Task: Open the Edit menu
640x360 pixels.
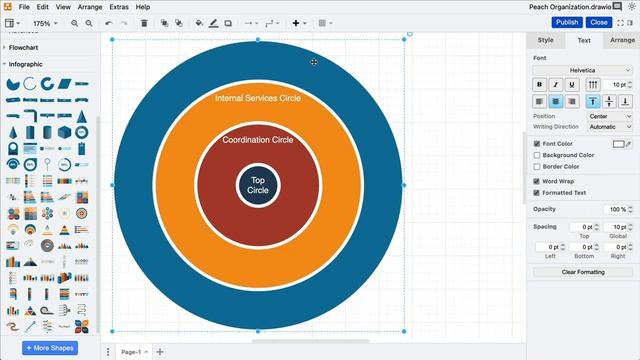Action: point(42,7)
